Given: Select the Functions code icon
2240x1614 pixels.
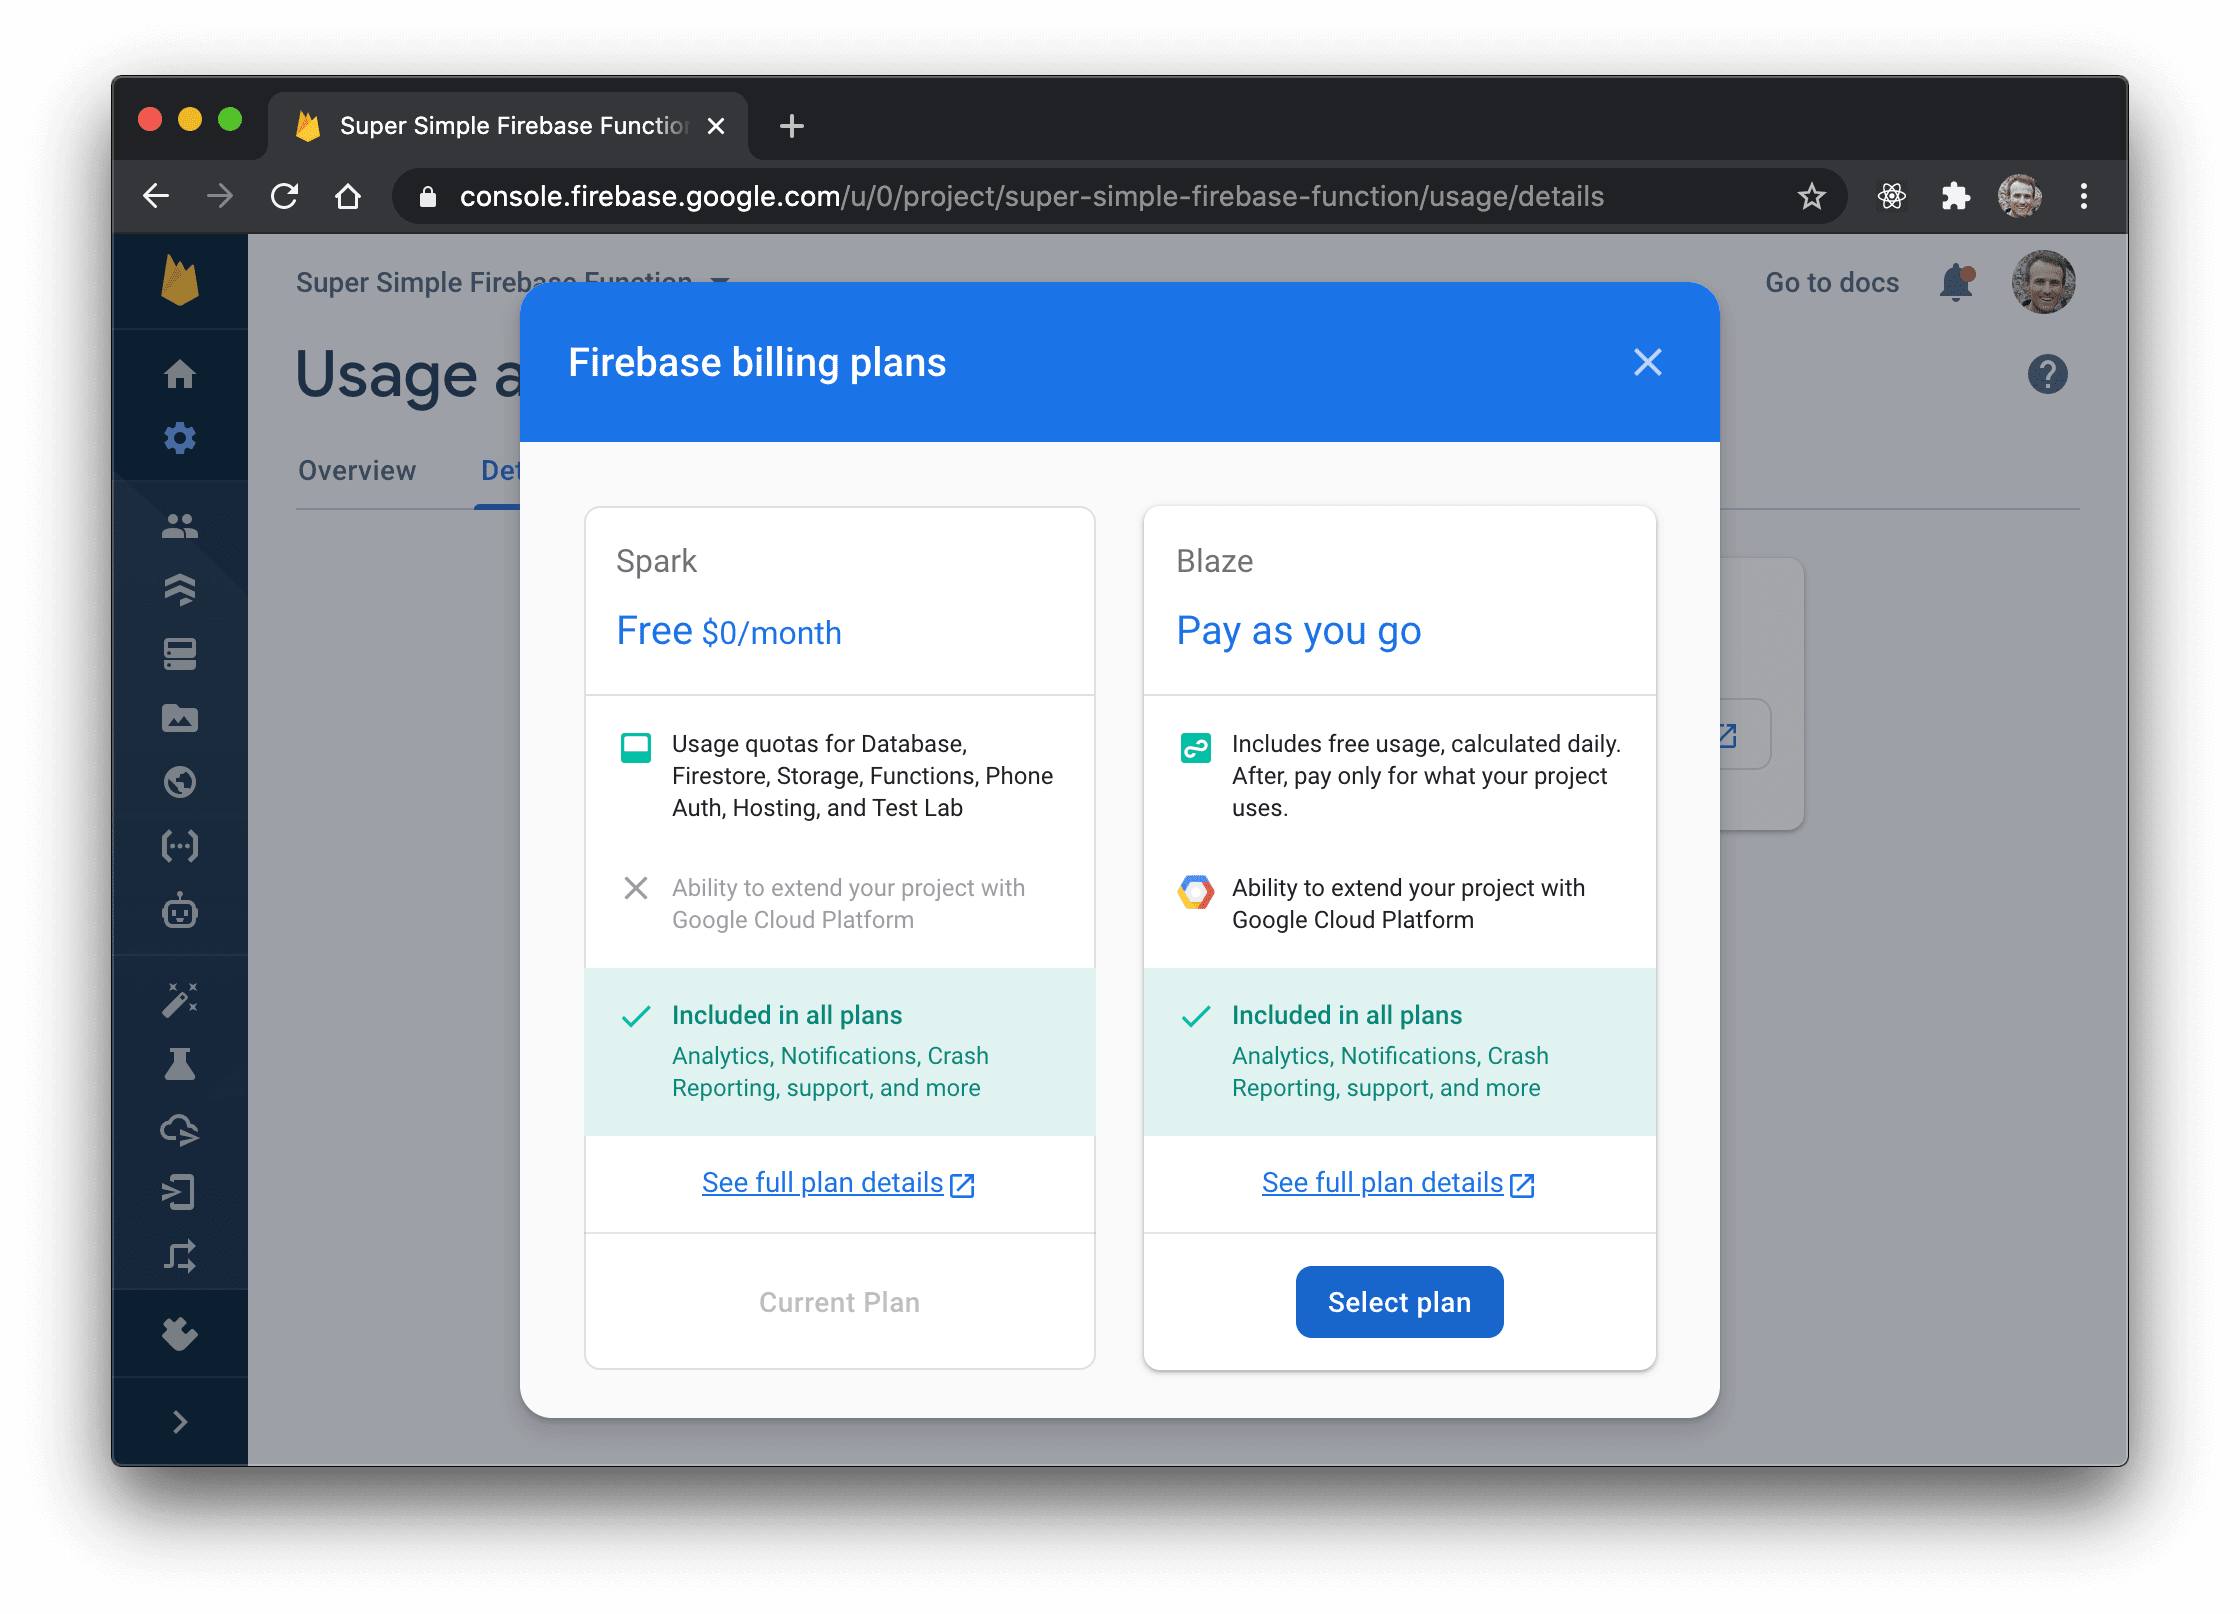Looking at the screenshot, I should [x=181, y=846].
